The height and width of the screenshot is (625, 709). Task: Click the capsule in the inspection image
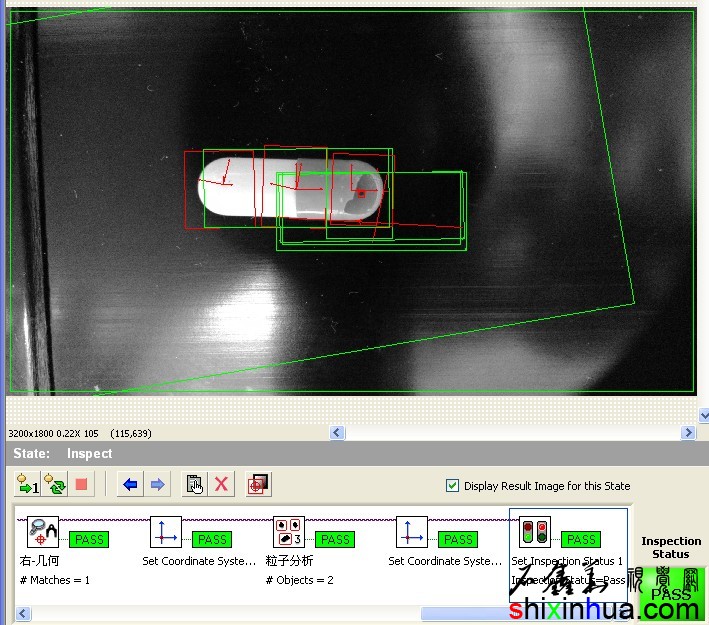(x=290, y=188)
